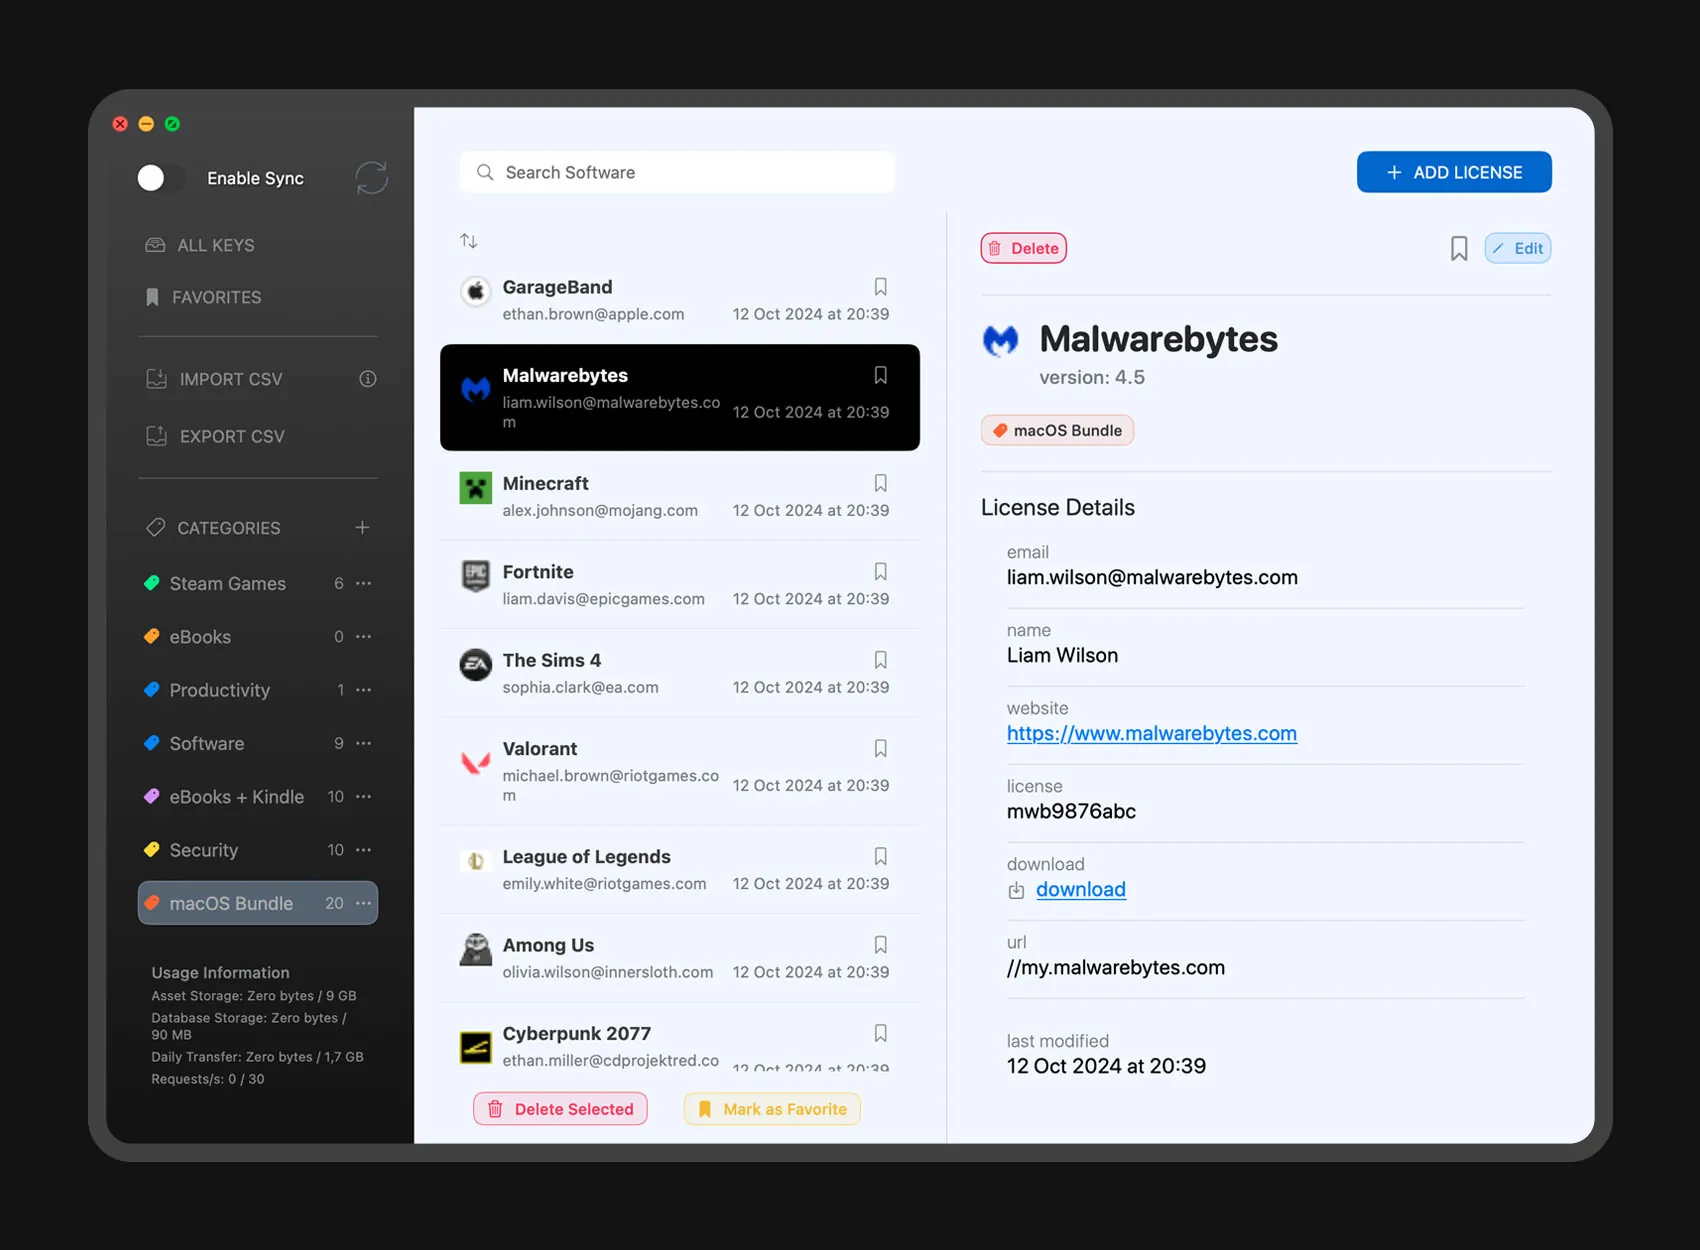The image size is (1700, 1250).
Task: Toggle the Enable Sync switch
Action: pos(161,178)
